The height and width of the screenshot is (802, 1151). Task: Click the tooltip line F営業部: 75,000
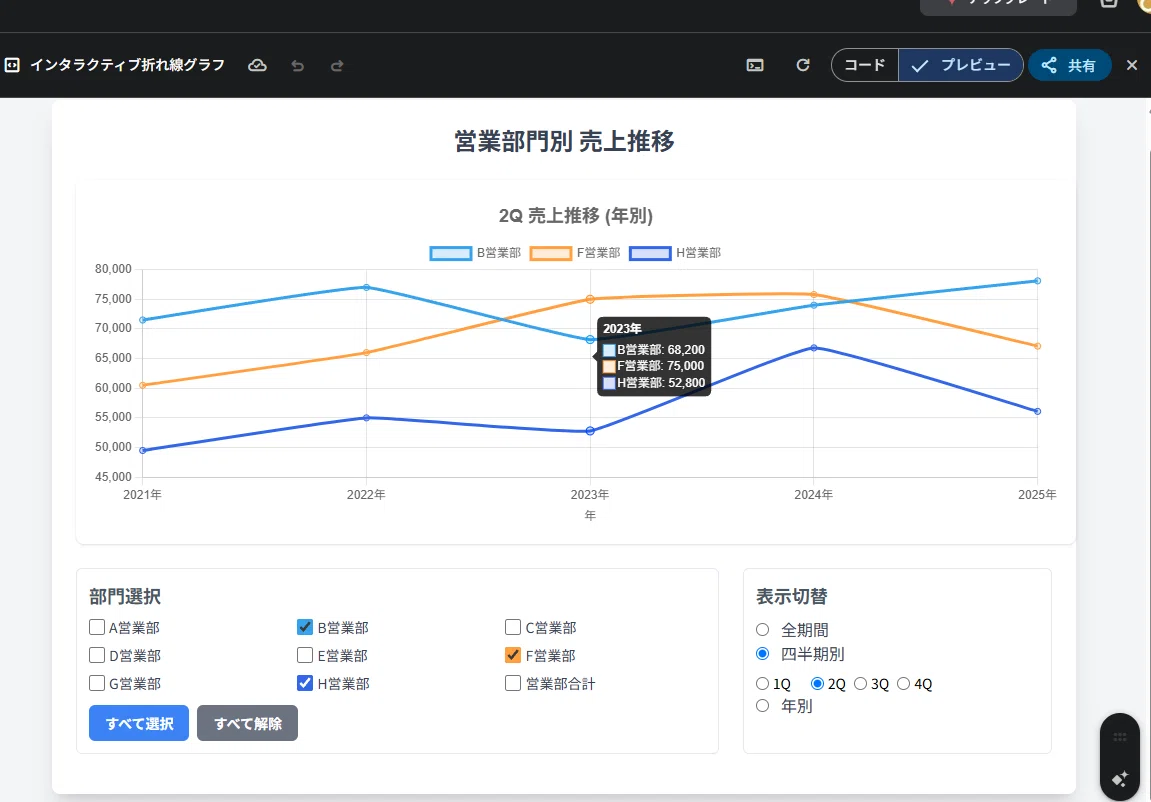pyautogui.click(x=653, y=366)
